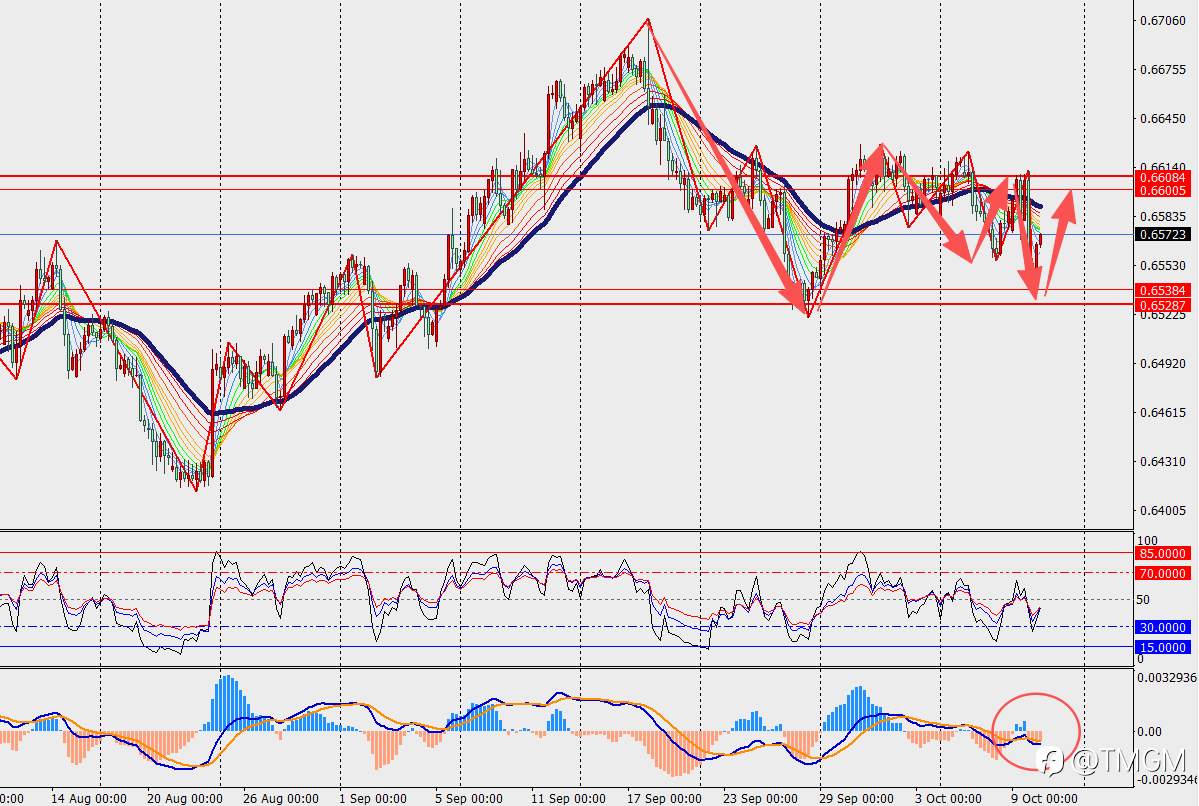Select the 0.66005 red price level label
The height and width of the screenshot is (806, 1199).
coord(1162,190)
